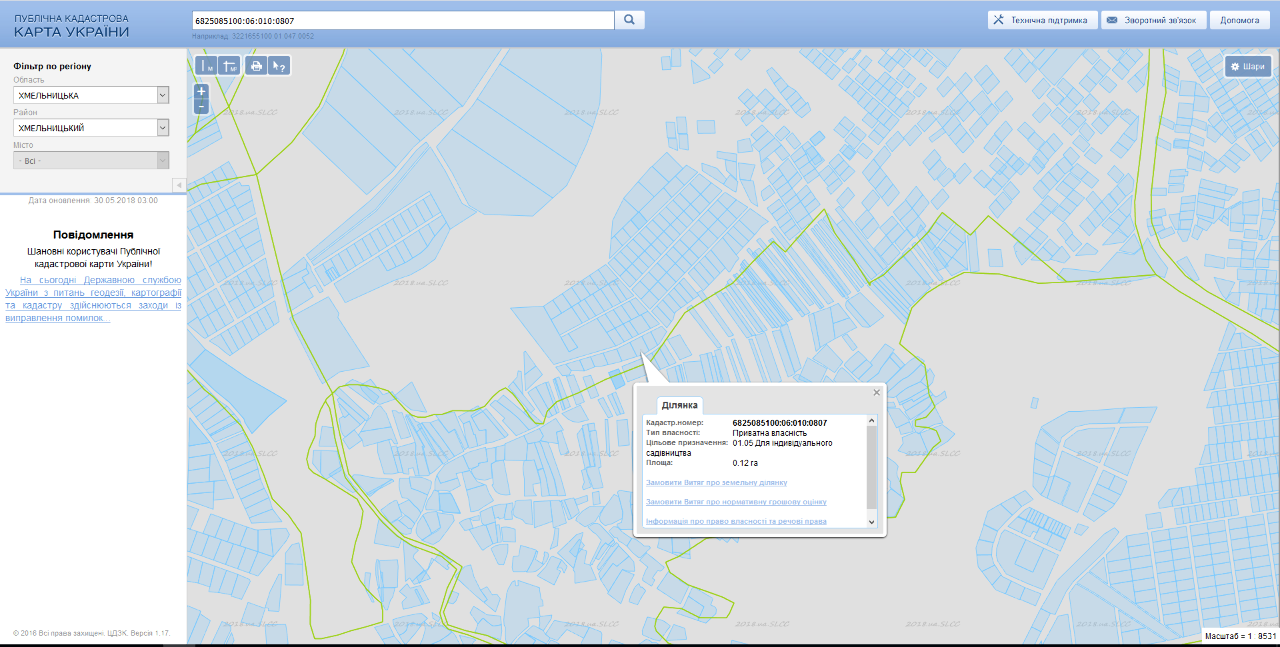Open Технічна підтримка
The height and width of the screenshot is (647, 1280).
[1041, 20]
